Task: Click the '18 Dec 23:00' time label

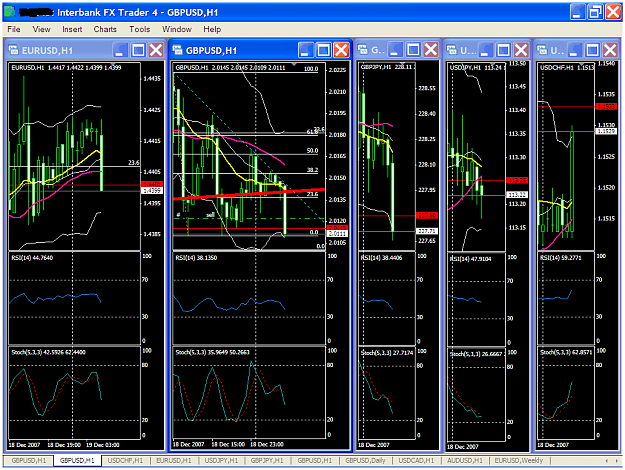Action: point(267,444)
